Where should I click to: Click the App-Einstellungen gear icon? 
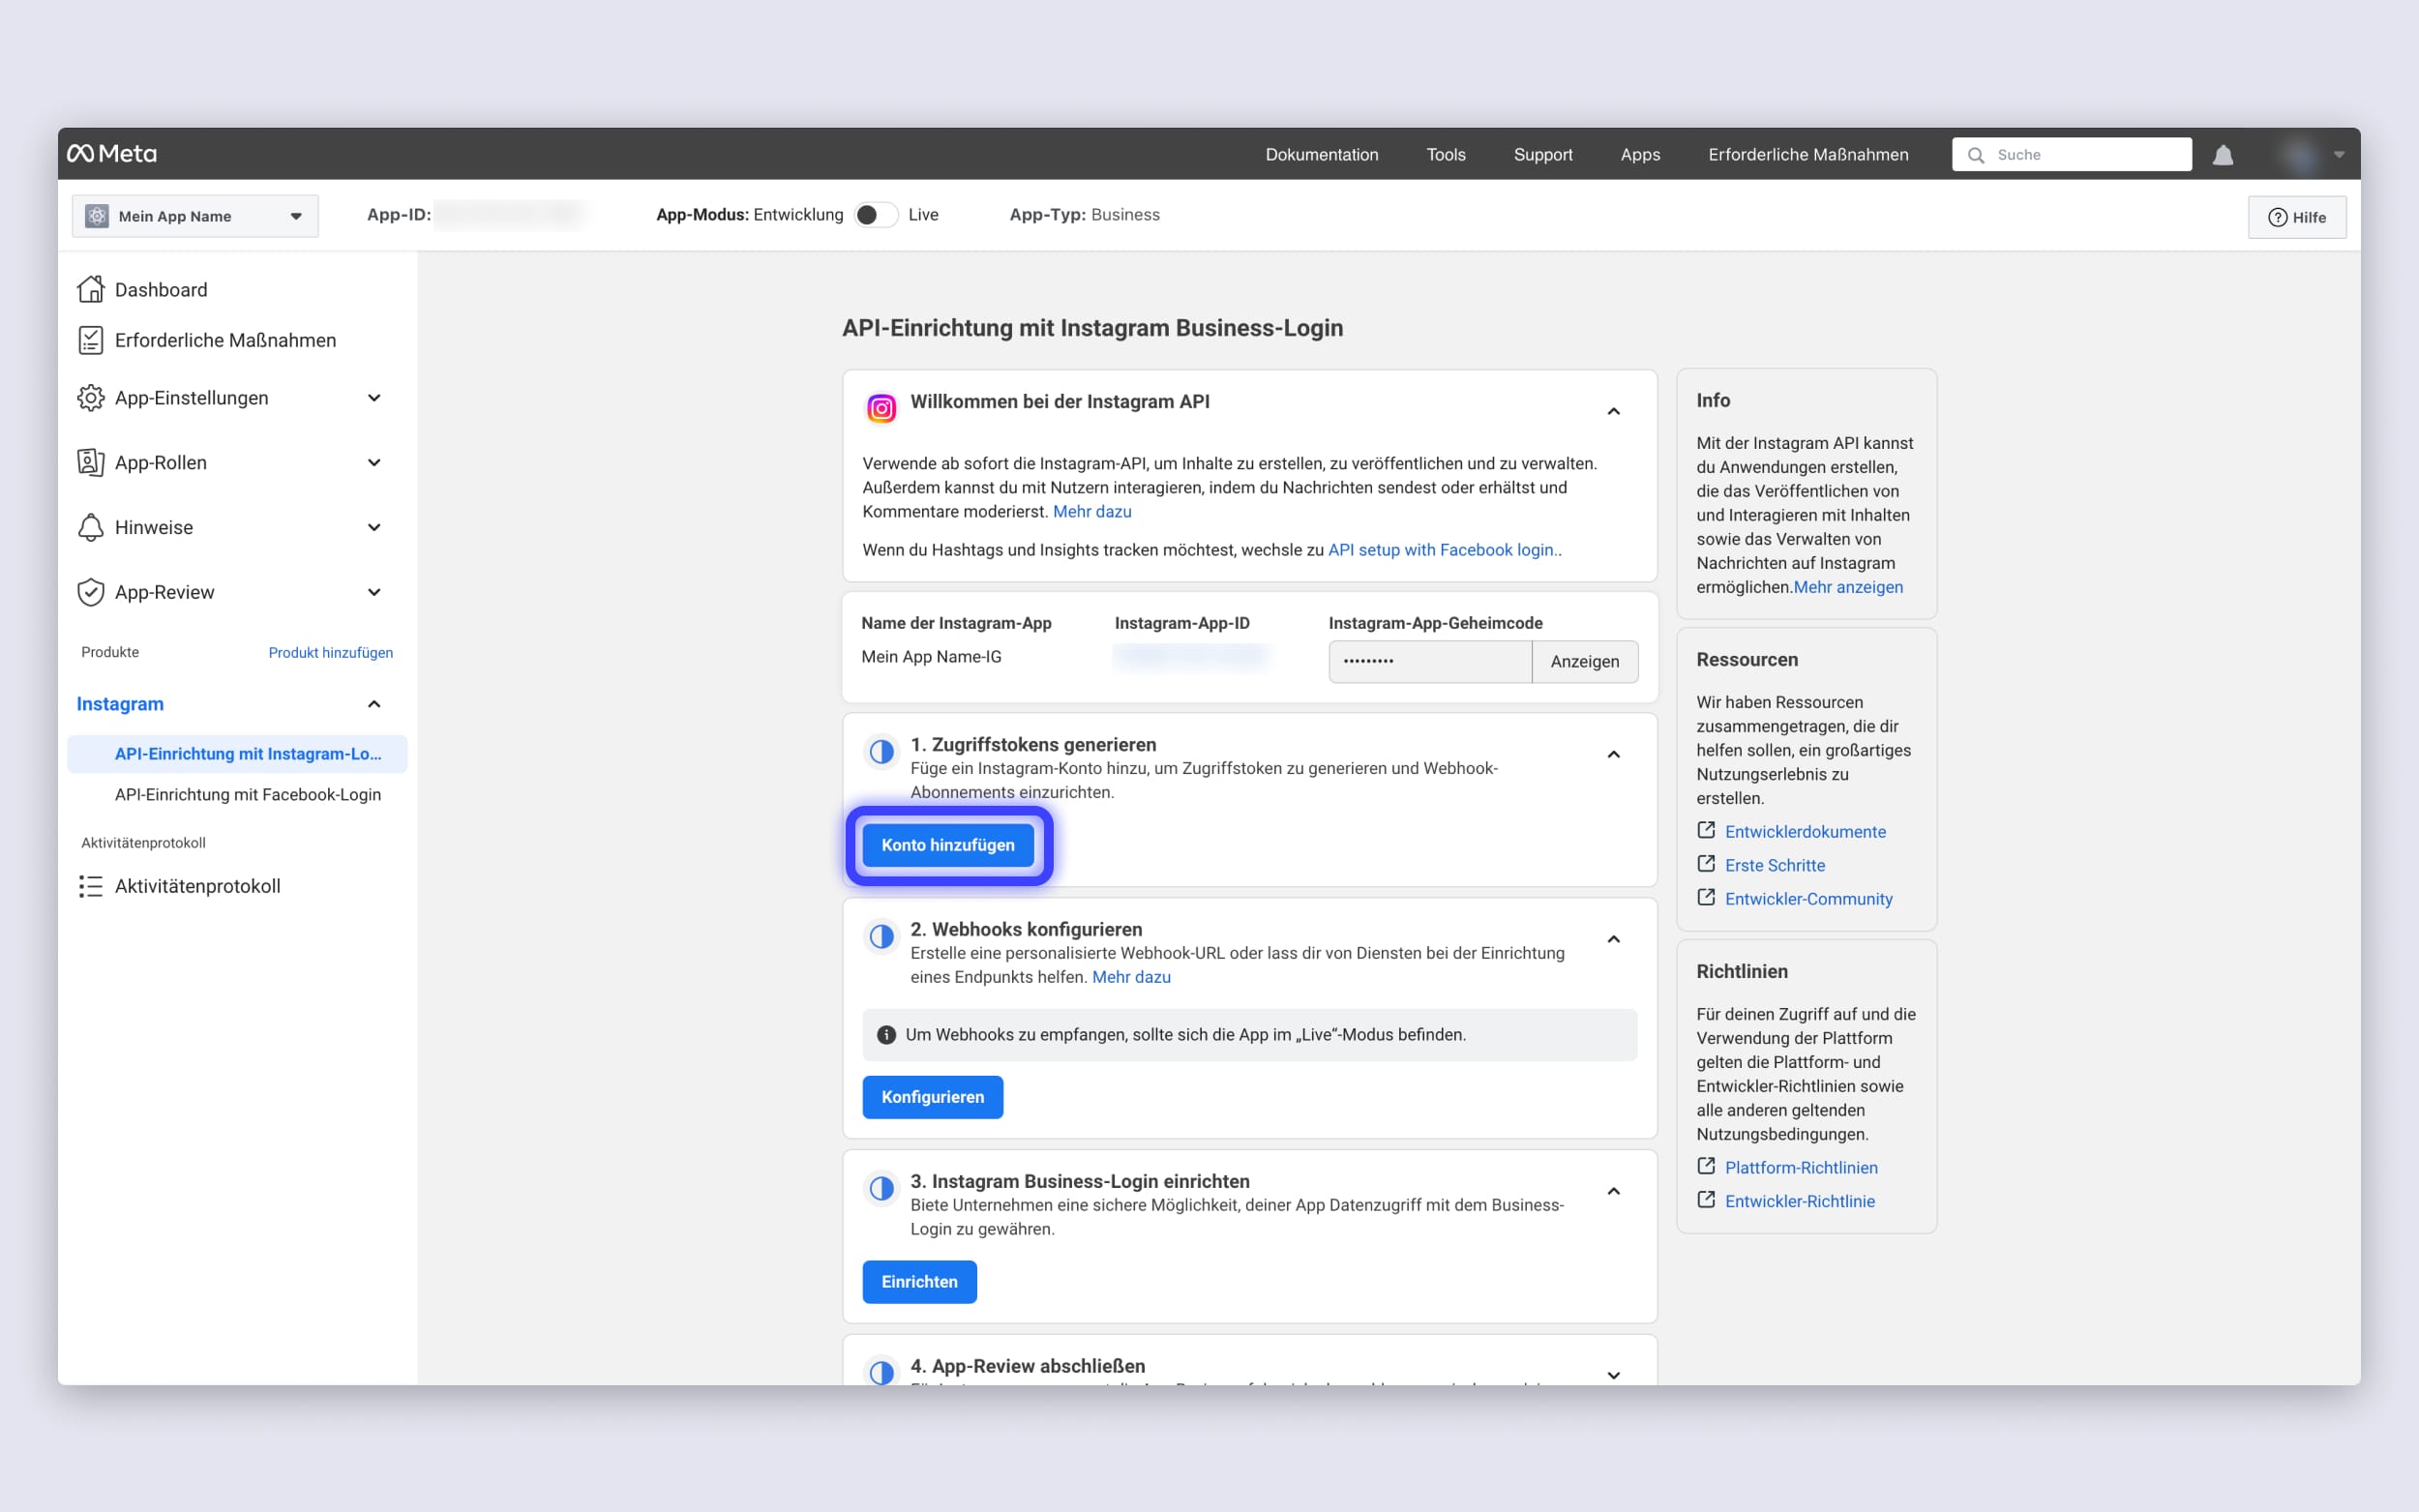tap(91, 398)
